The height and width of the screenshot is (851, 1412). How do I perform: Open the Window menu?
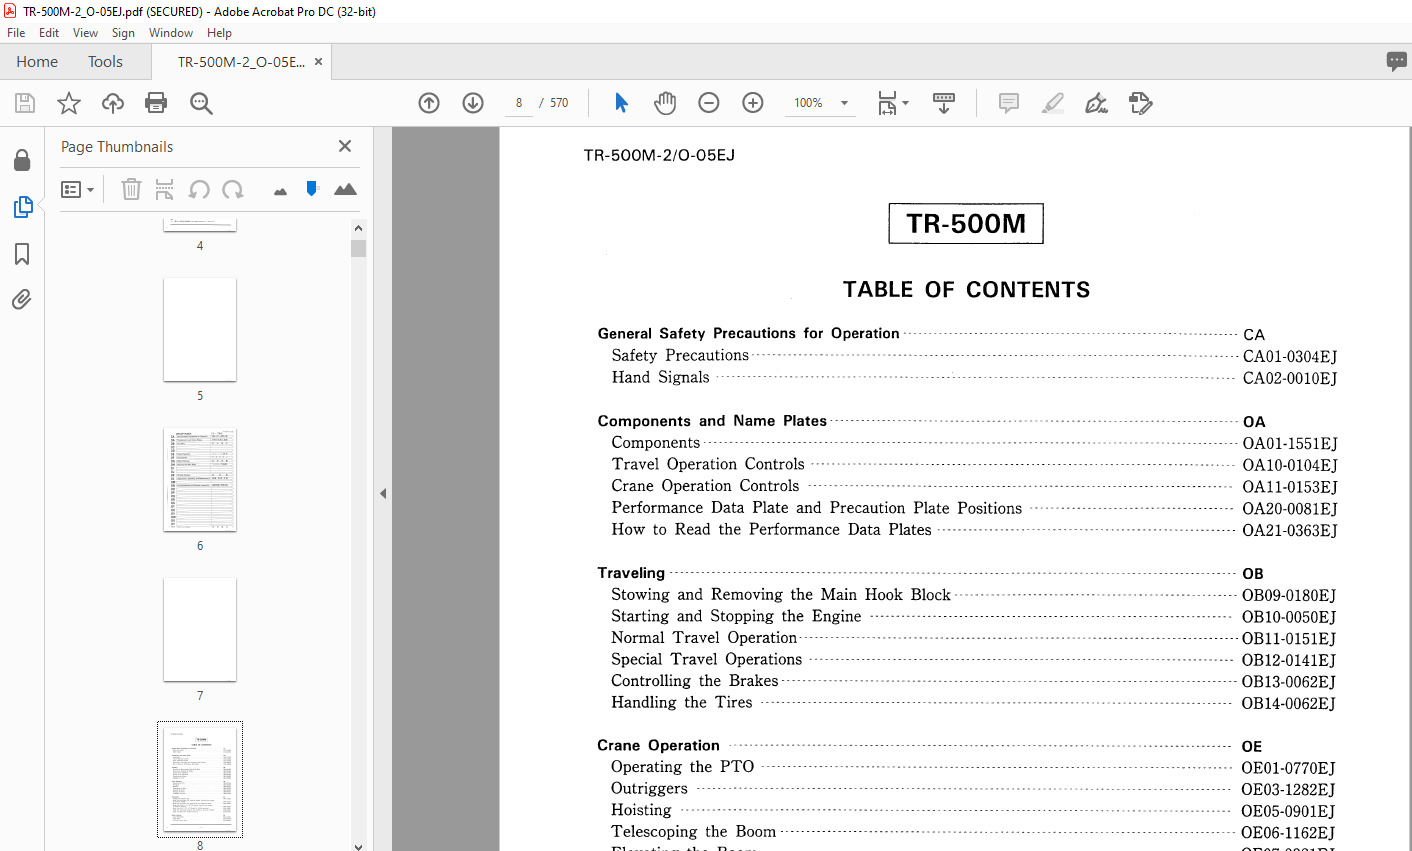[171, 33]
